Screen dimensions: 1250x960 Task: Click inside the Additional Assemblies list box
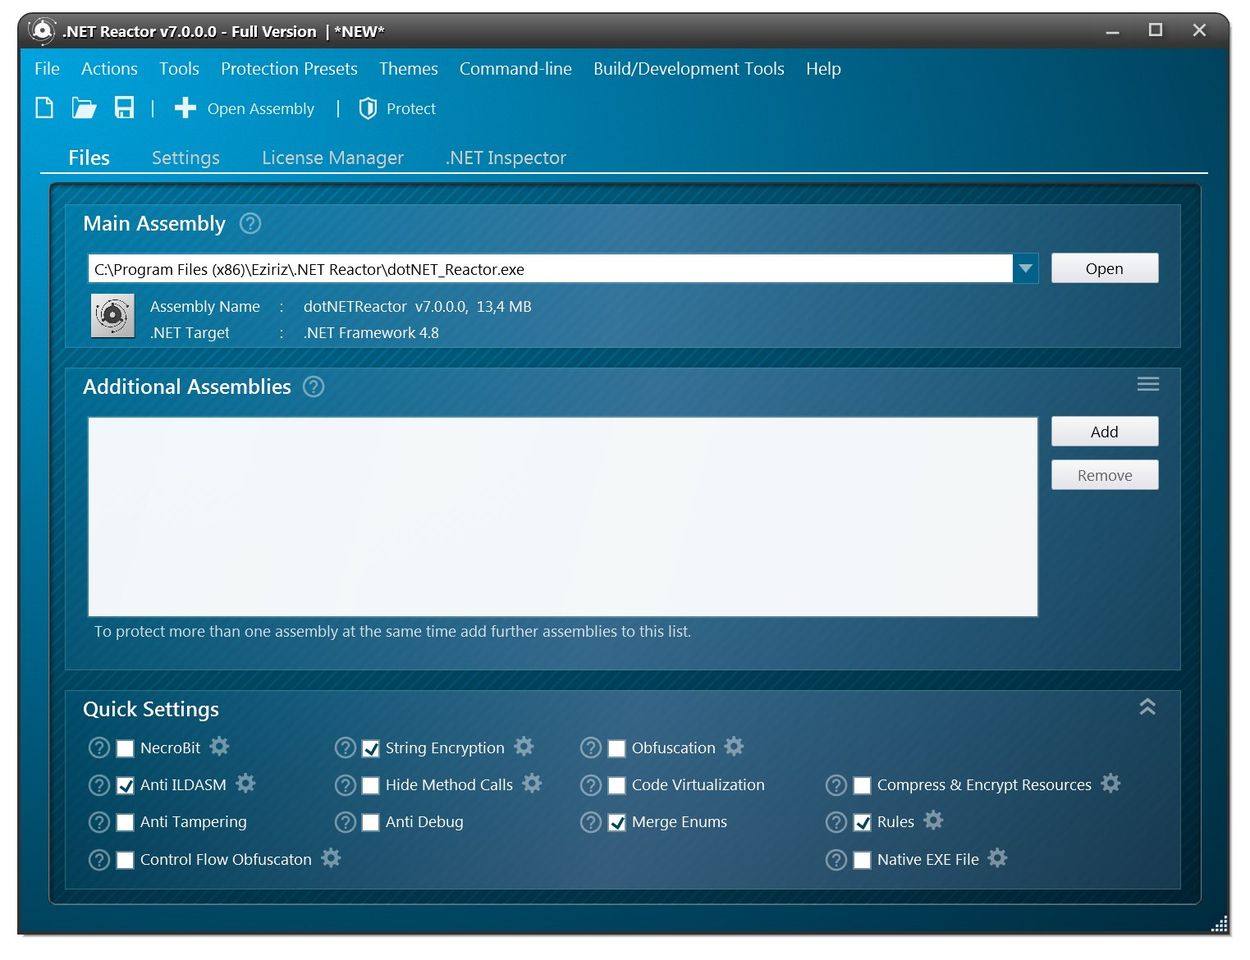pos(563,516)
